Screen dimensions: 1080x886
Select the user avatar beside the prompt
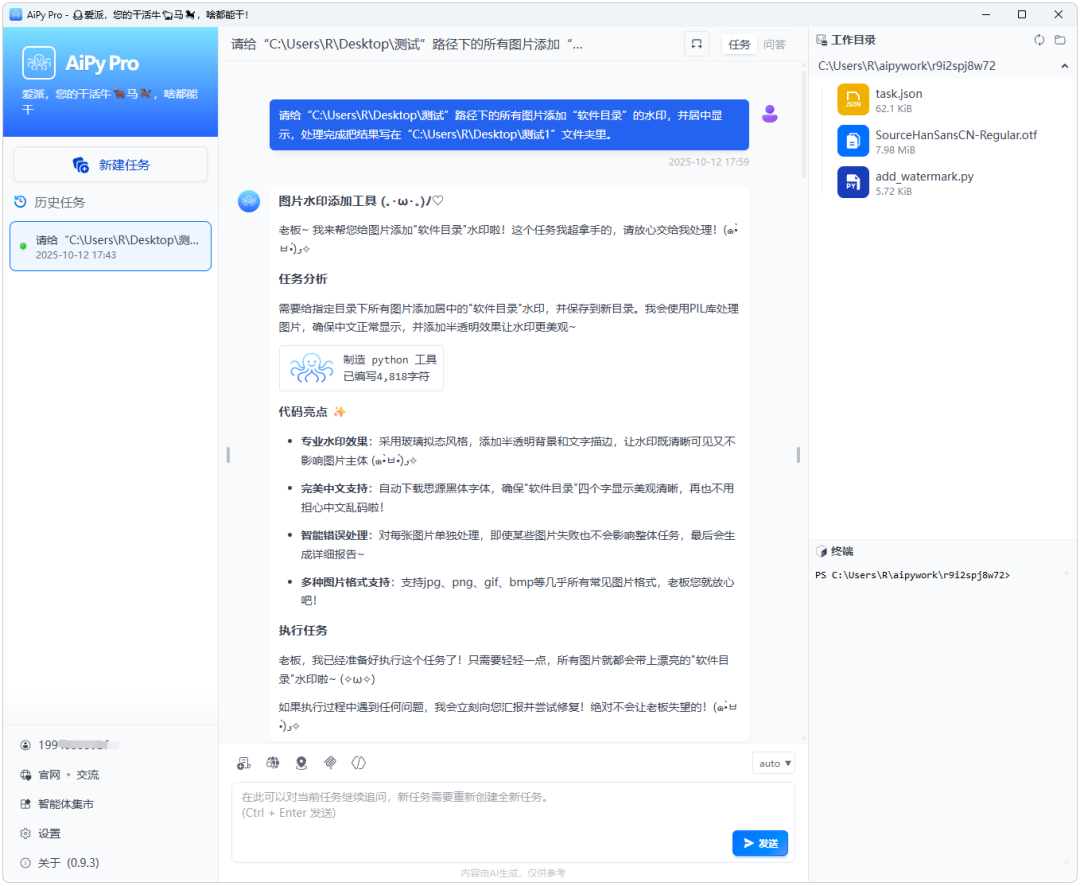click(x=770, y=113)
